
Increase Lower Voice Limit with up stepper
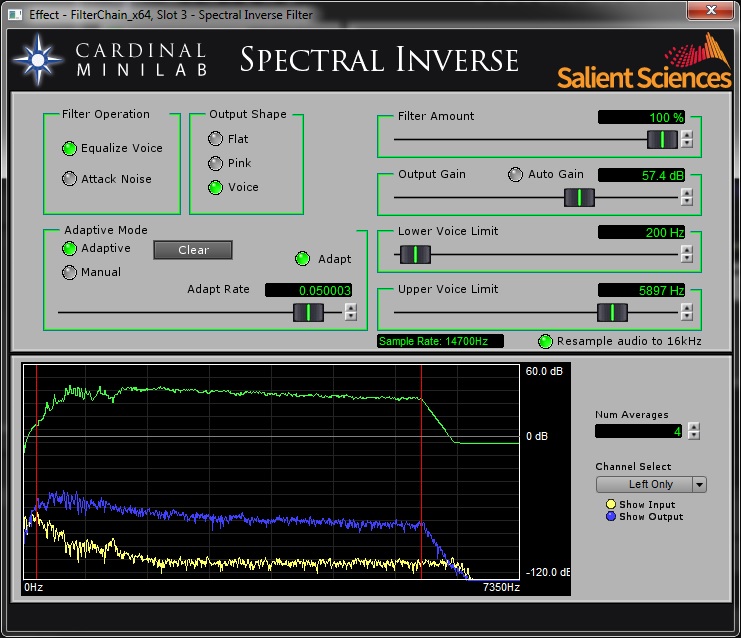[687, 250]
